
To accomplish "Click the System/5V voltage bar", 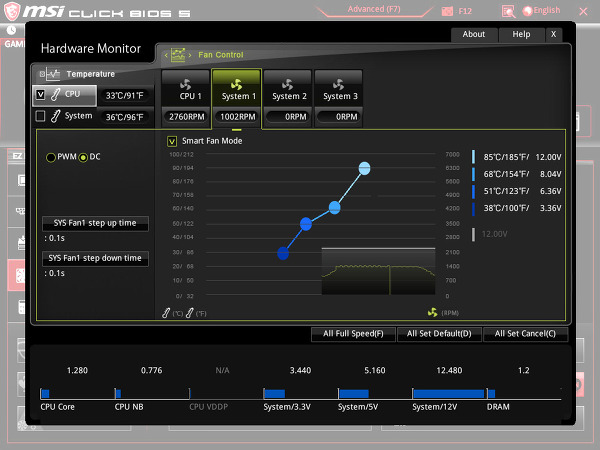I will pyautogui.click(x=354, y=394).
